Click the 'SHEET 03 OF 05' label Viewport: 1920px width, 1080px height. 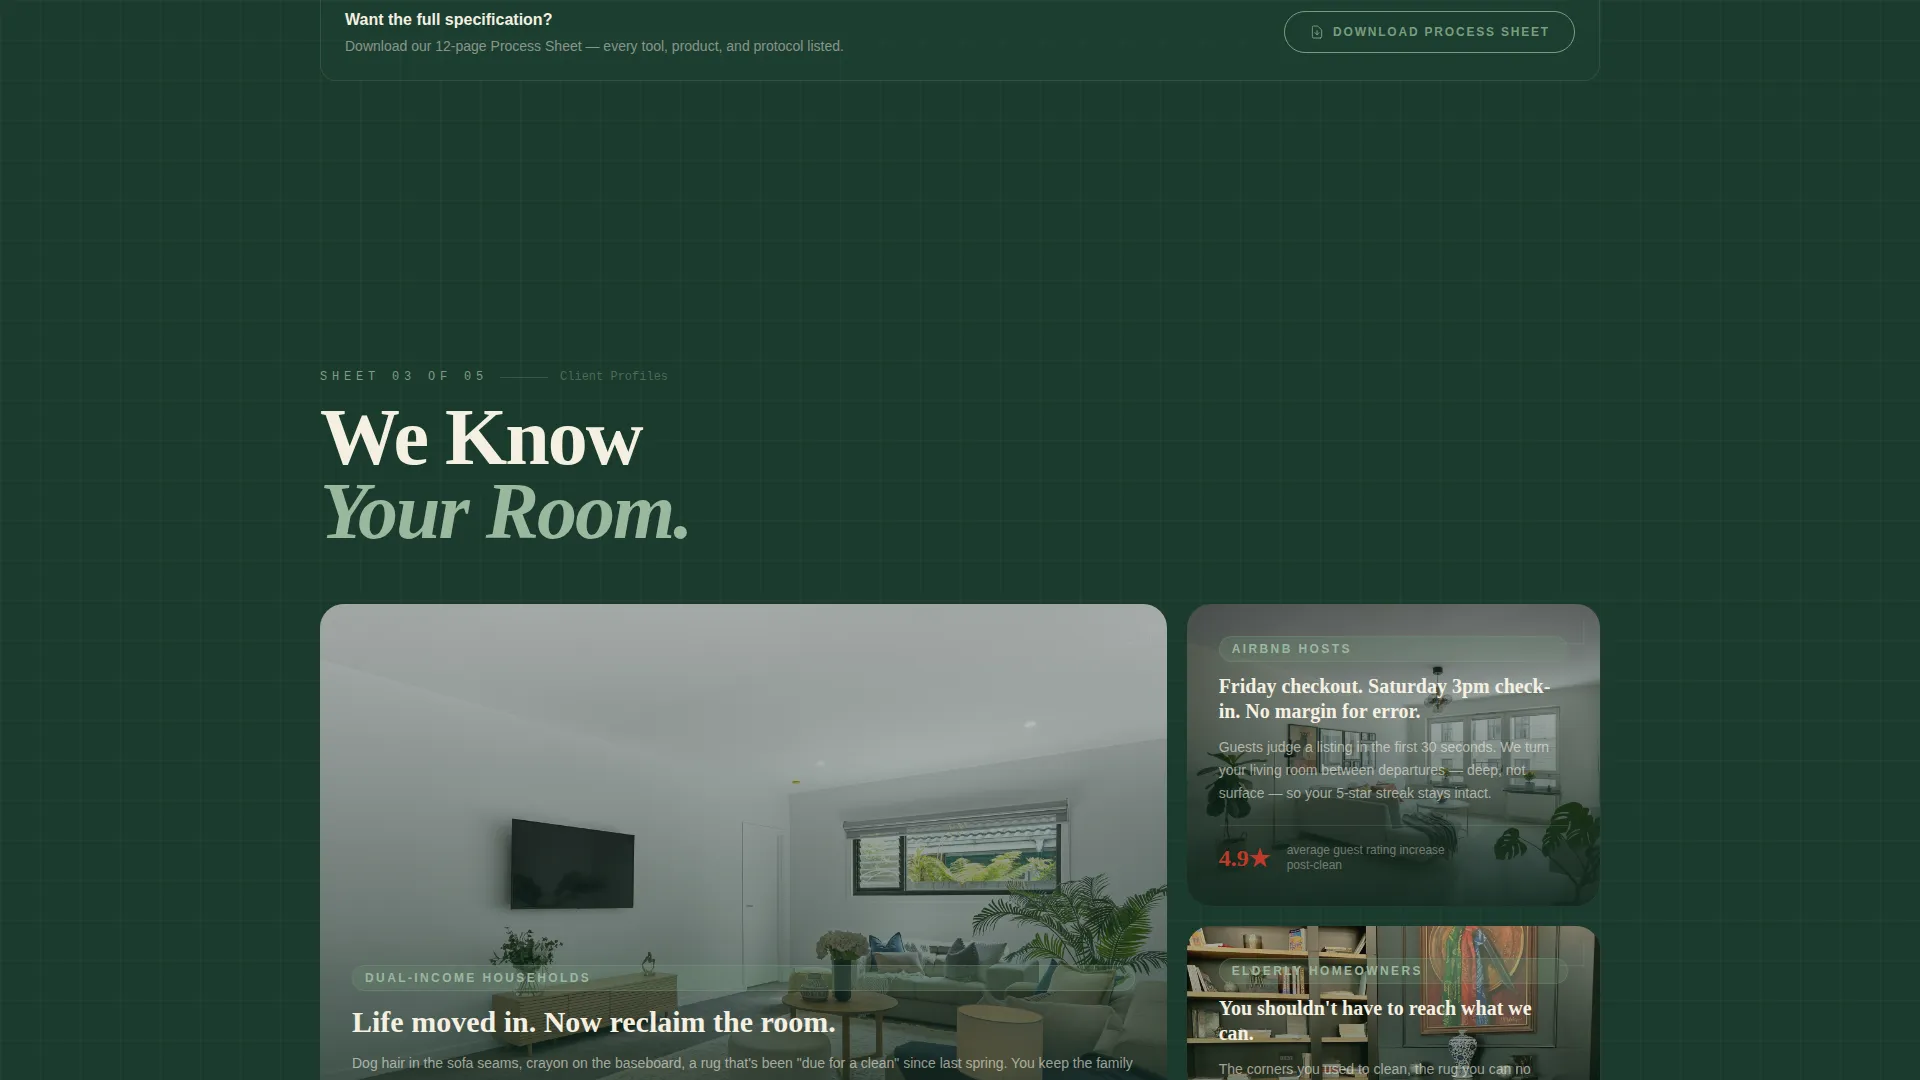[x=402, y=376]
